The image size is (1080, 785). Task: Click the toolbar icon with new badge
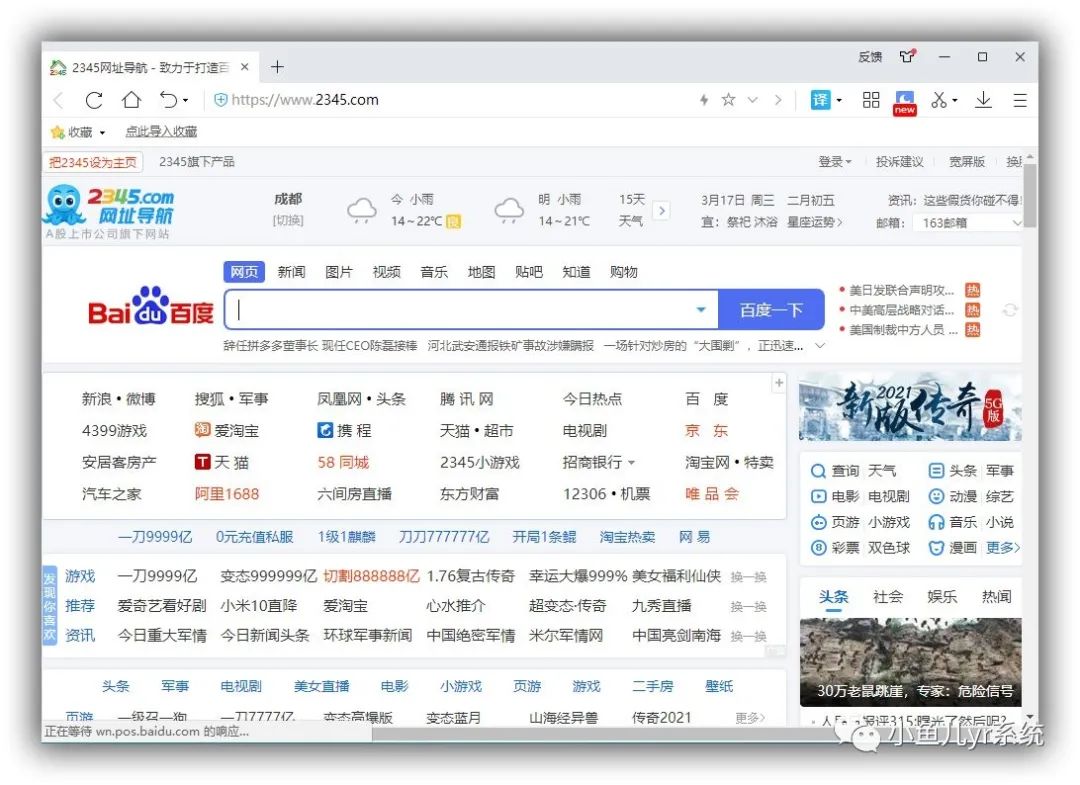(x=904, y=103)
